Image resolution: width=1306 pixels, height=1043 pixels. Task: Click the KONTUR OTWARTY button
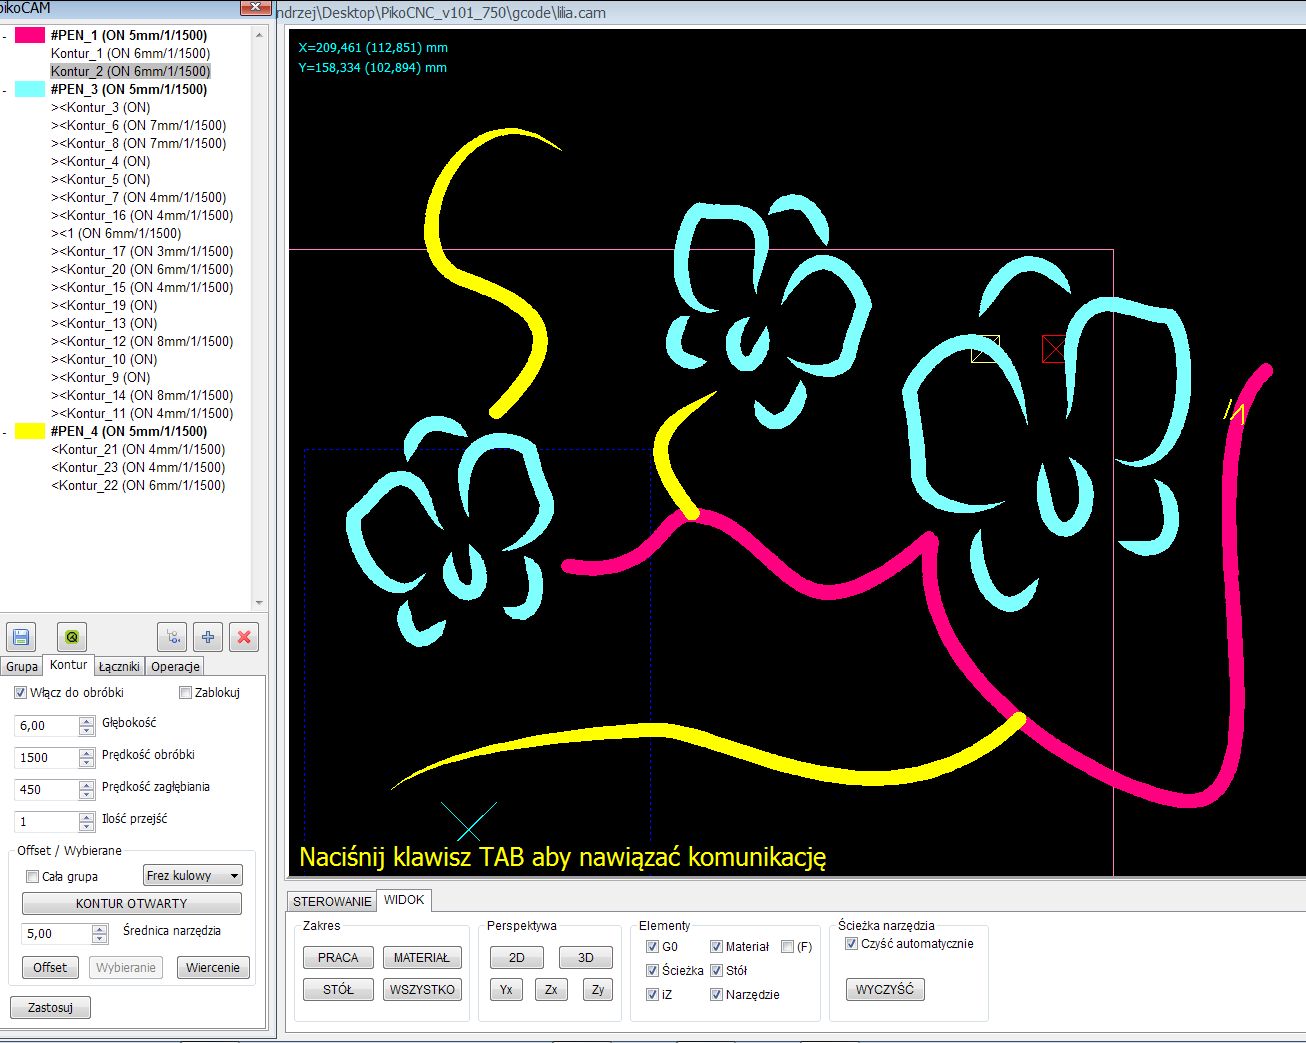132,903
